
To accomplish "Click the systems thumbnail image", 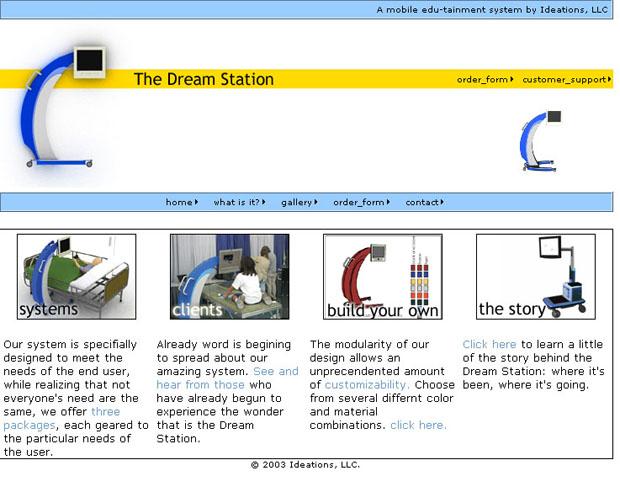I will pos(76,276).
